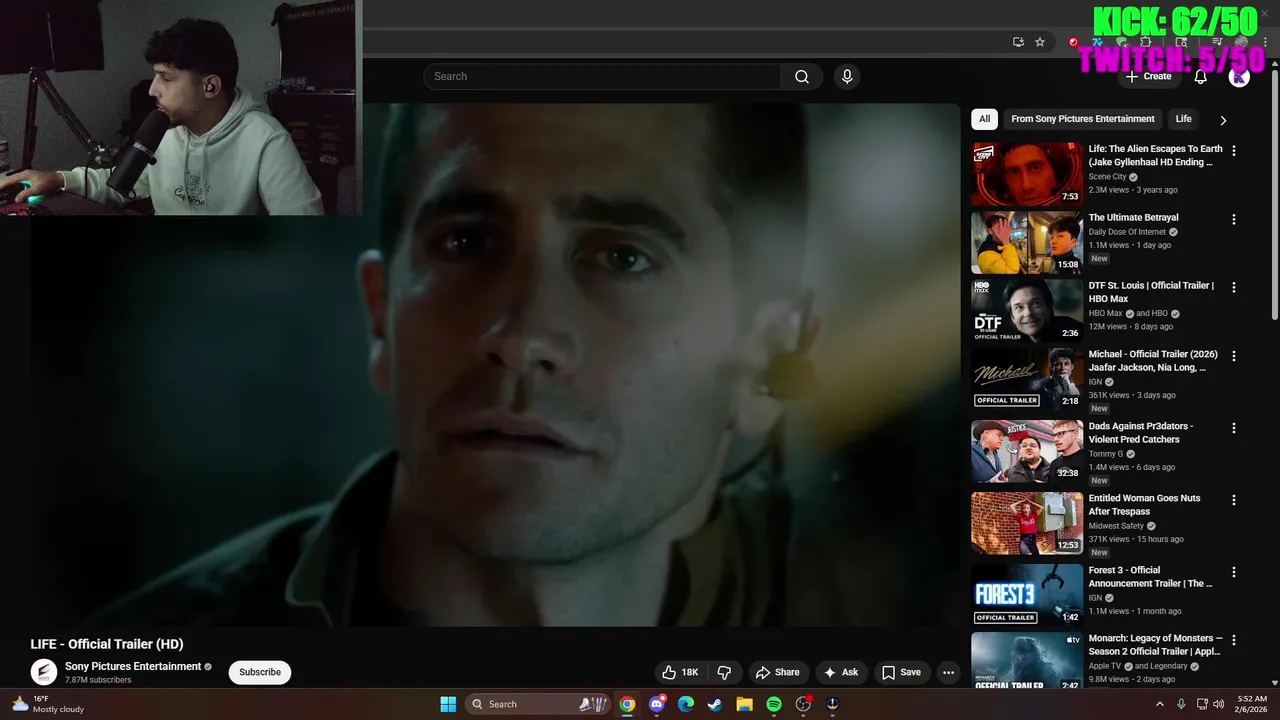This screenshot has width=1280, height=720.
Task: Open options for Forest 3 trailer video
Action: tap(1234, 572)
